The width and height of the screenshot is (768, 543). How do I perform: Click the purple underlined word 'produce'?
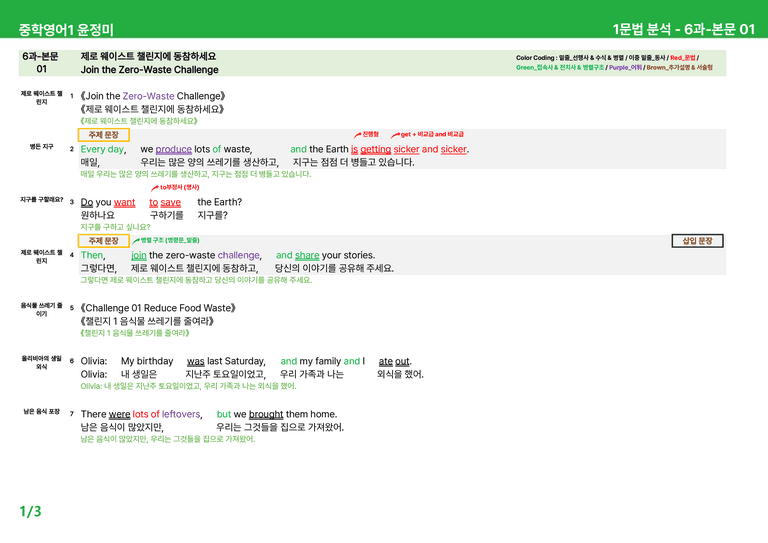click(173, 149)
